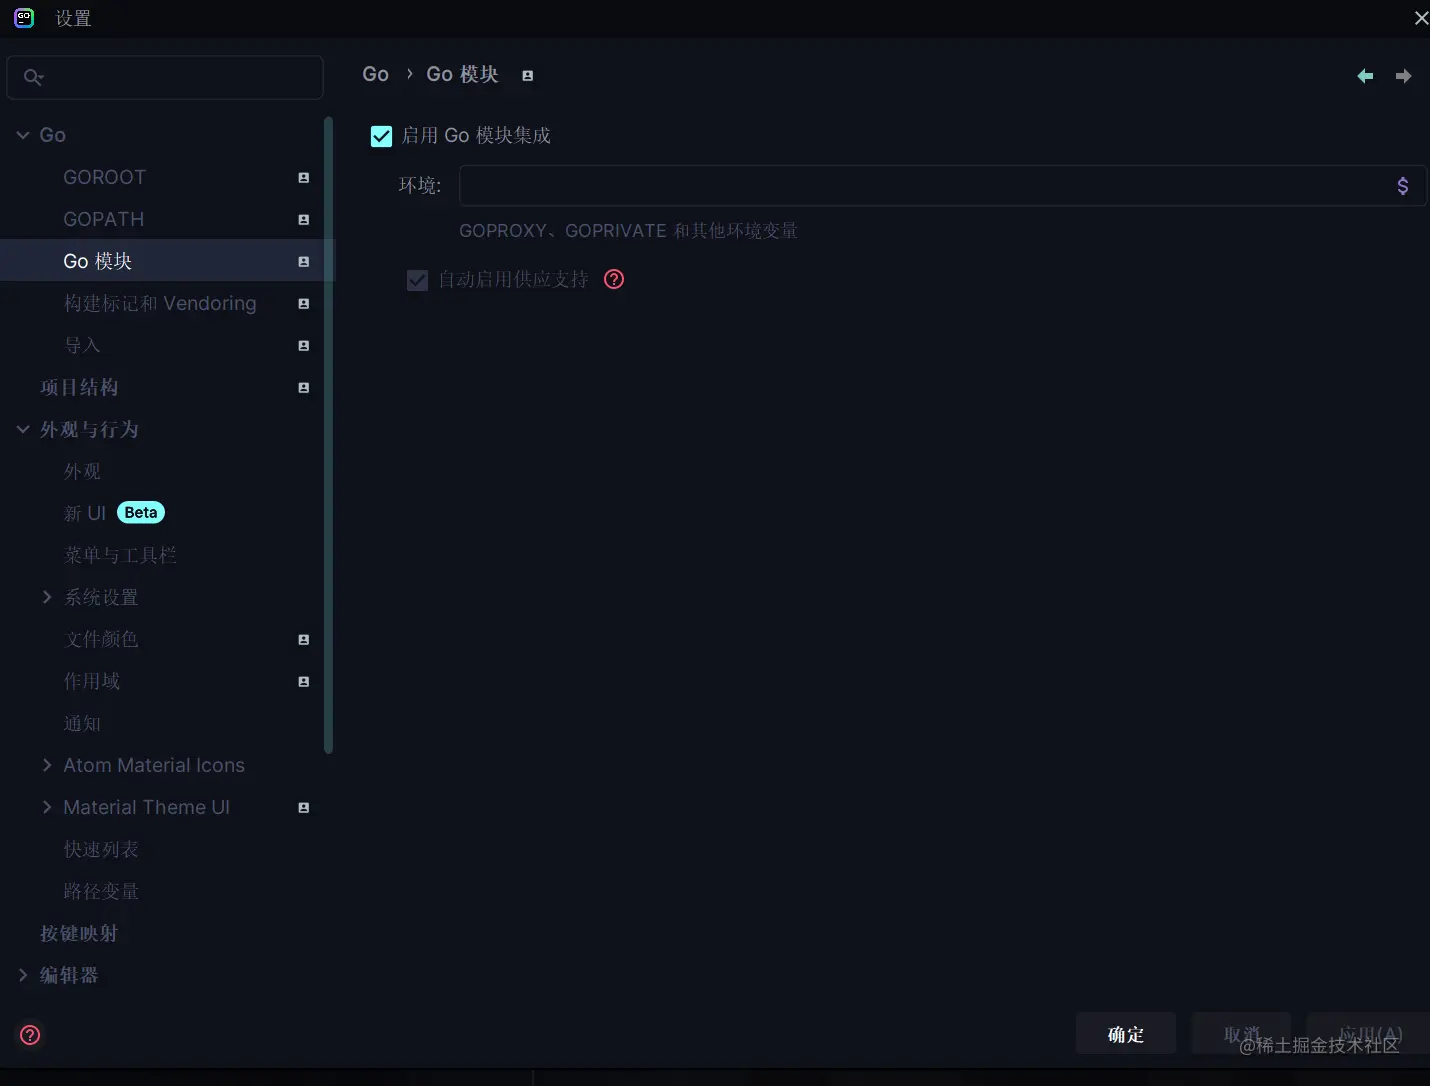The width and height of the screenshot is (1430, 1086).
Task: Collapse the 外观与行为 section
Action: tap(23, 429)
